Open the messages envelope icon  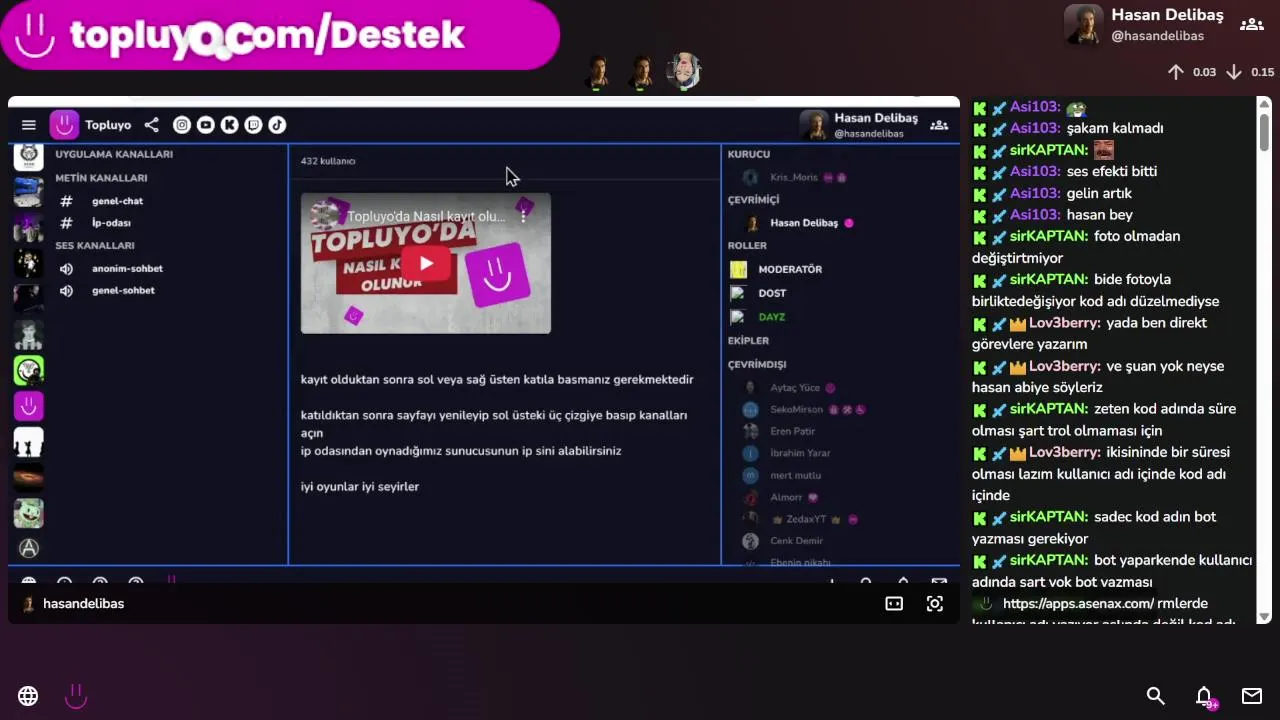(x=1252, y=696)
